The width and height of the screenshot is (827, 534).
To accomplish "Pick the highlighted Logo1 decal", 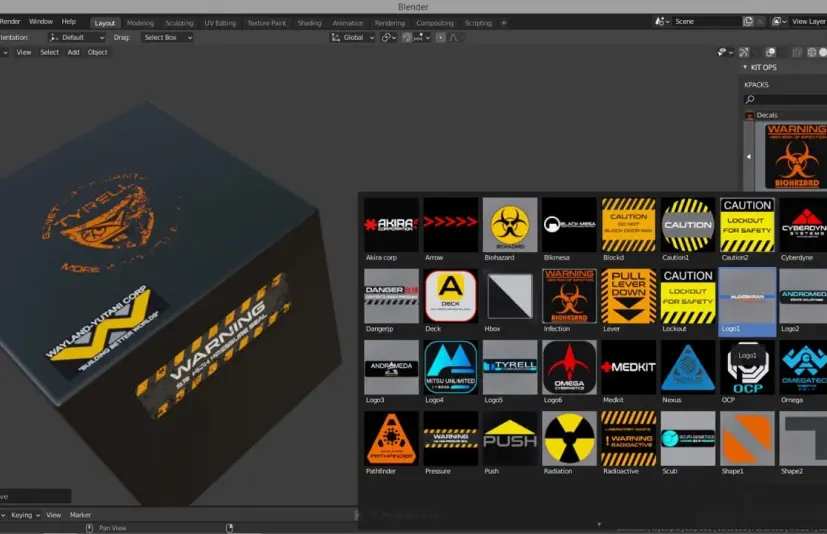I will [x=747, y=301].
